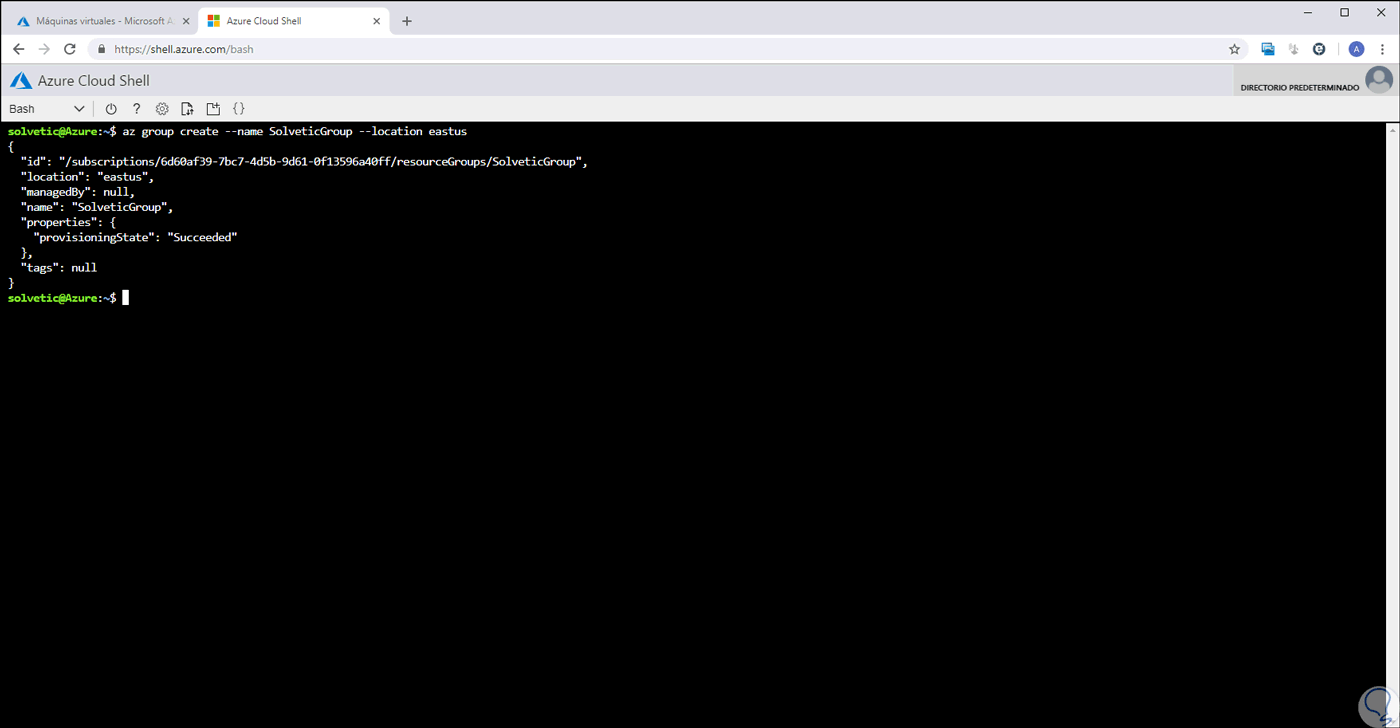Click the padlock site info icon

pos(101,49)
